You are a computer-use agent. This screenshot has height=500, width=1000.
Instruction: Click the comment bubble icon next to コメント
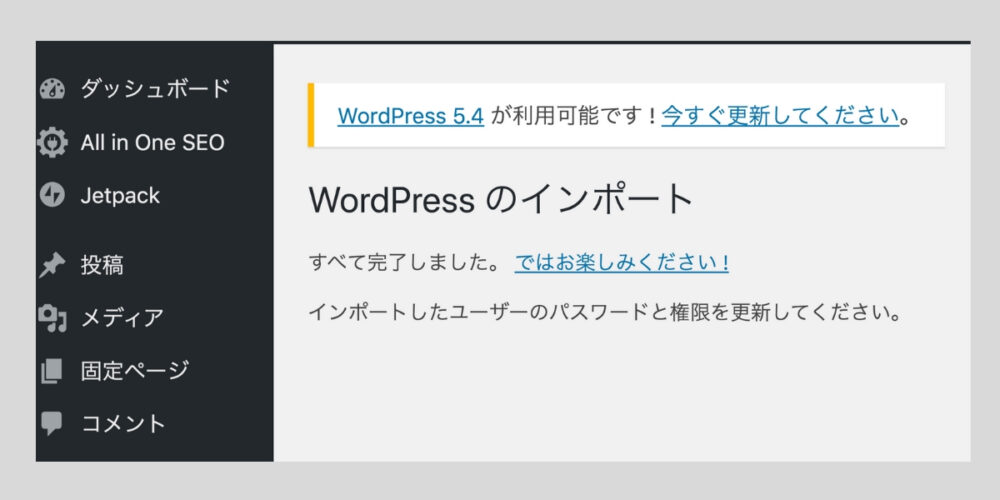point(52,423)
